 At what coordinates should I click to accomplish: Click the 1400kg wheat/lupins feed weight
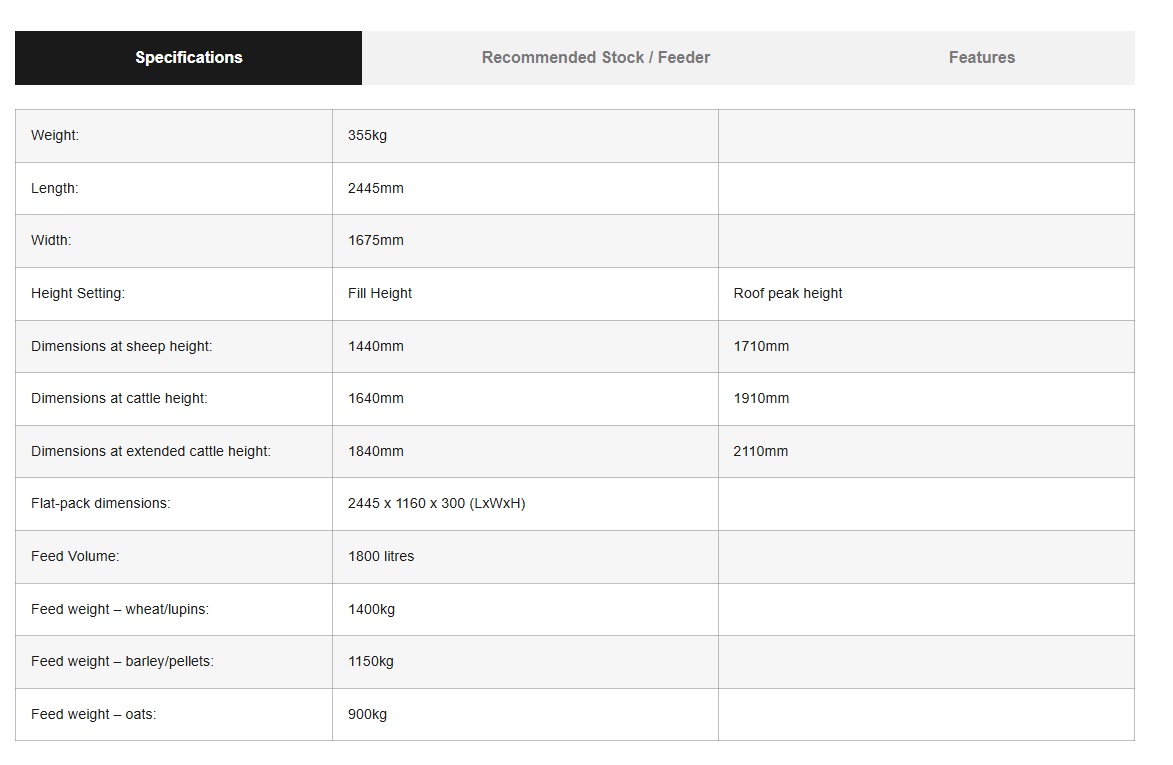tap(371, 610)
